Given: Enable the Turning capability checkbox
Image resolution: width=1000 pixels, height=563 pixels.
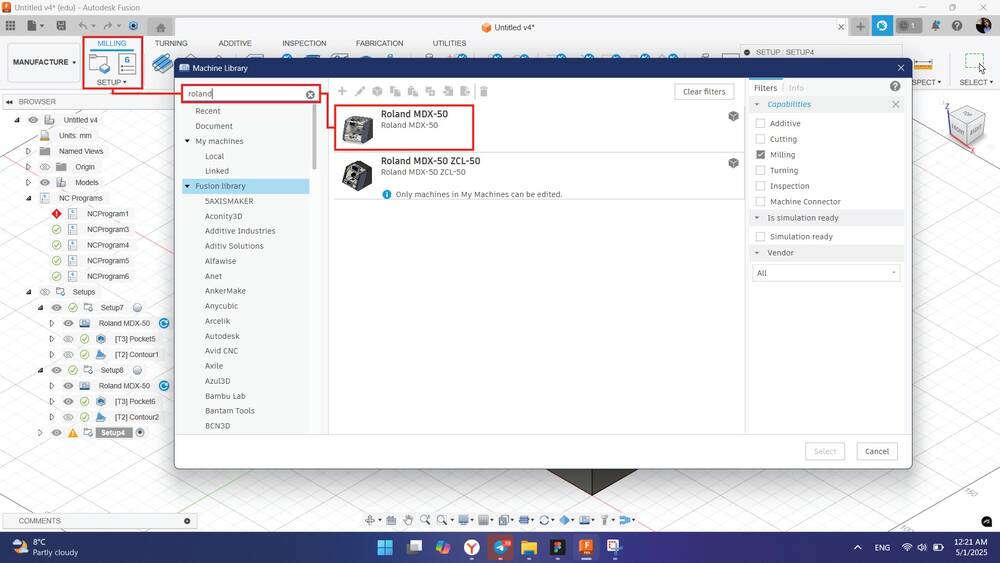Looking at the screenshot, I should pyautogui.click(x=760, y=170).
